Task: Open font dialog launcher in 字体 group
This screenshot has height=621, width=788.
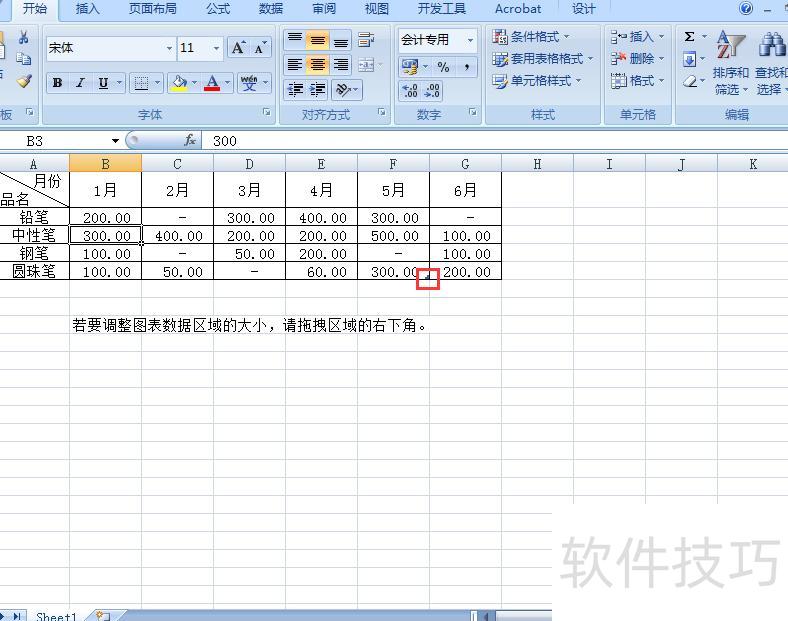Action: 266,113
